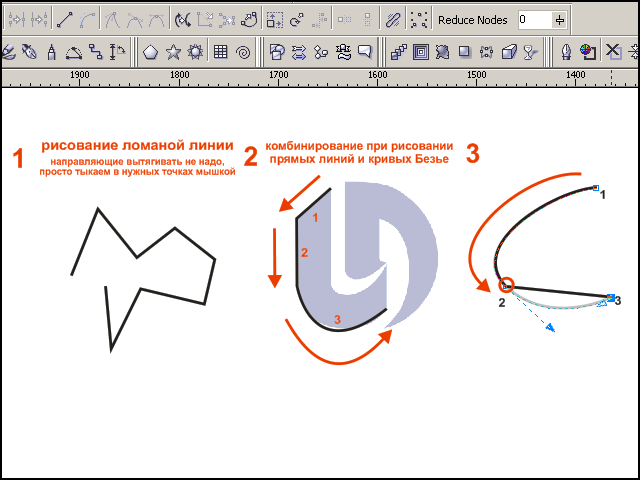Click the circled node 2 on curve
This screenshot has height=480, width=640.
(x=506, y=286)
